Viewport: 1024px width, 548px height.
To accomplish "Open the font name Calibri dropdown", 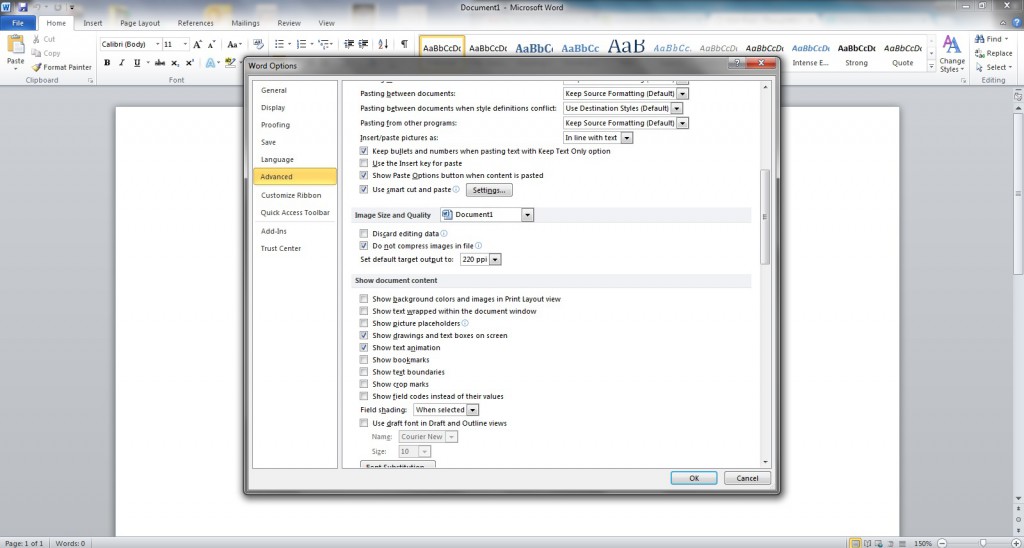I will (157, 44).
